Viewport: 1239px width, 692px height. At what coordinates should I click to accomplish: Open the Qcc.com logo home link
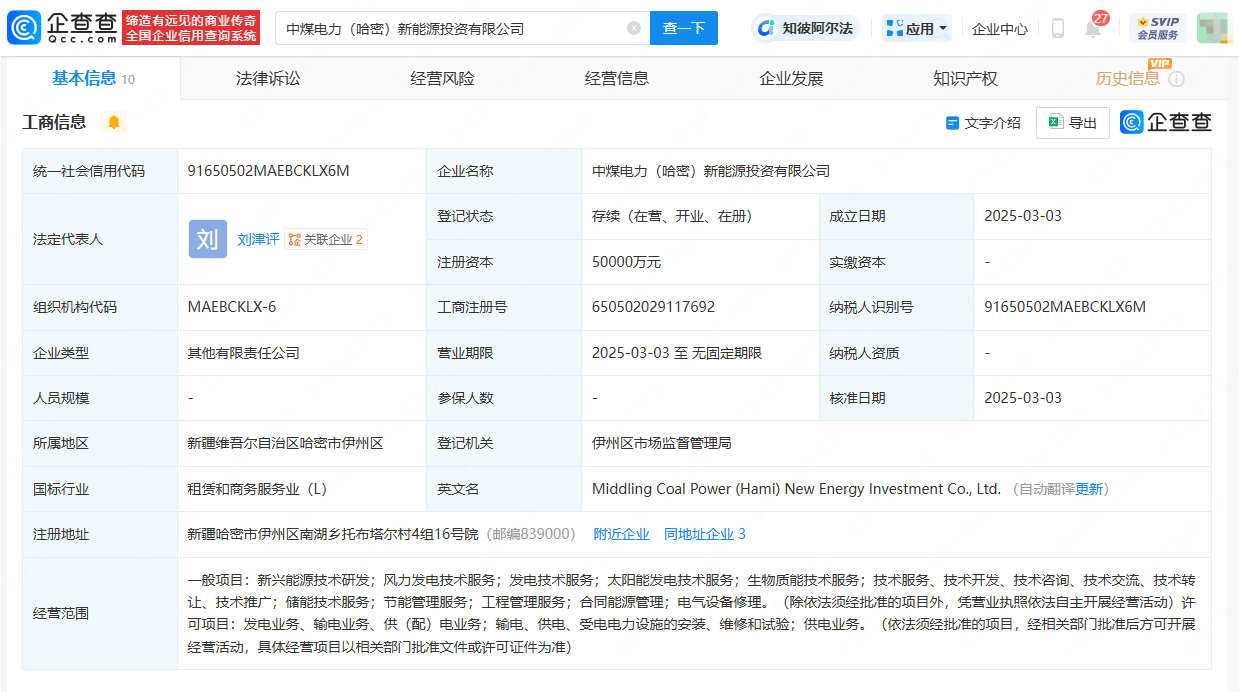pos(61,27)
